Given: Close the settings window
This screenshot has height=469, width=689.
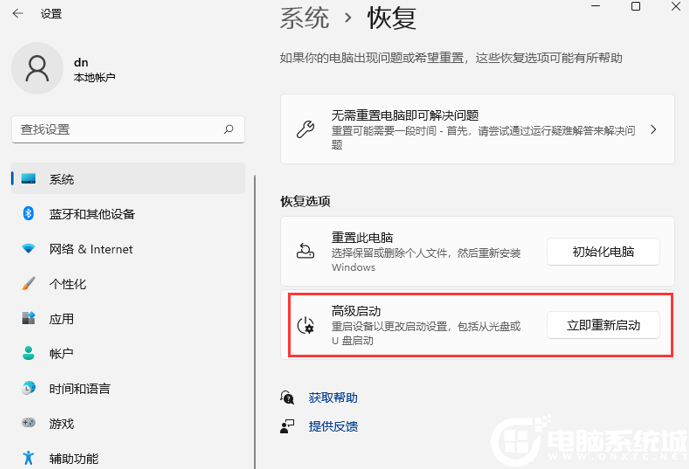Looking at the screenshot, I should 676,6.
